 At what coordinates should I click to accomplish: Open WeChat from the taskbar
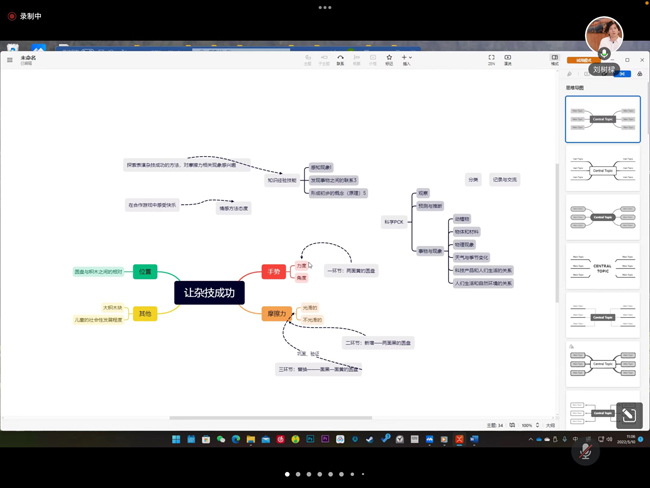pyautogui.click(x=221, y=439)
